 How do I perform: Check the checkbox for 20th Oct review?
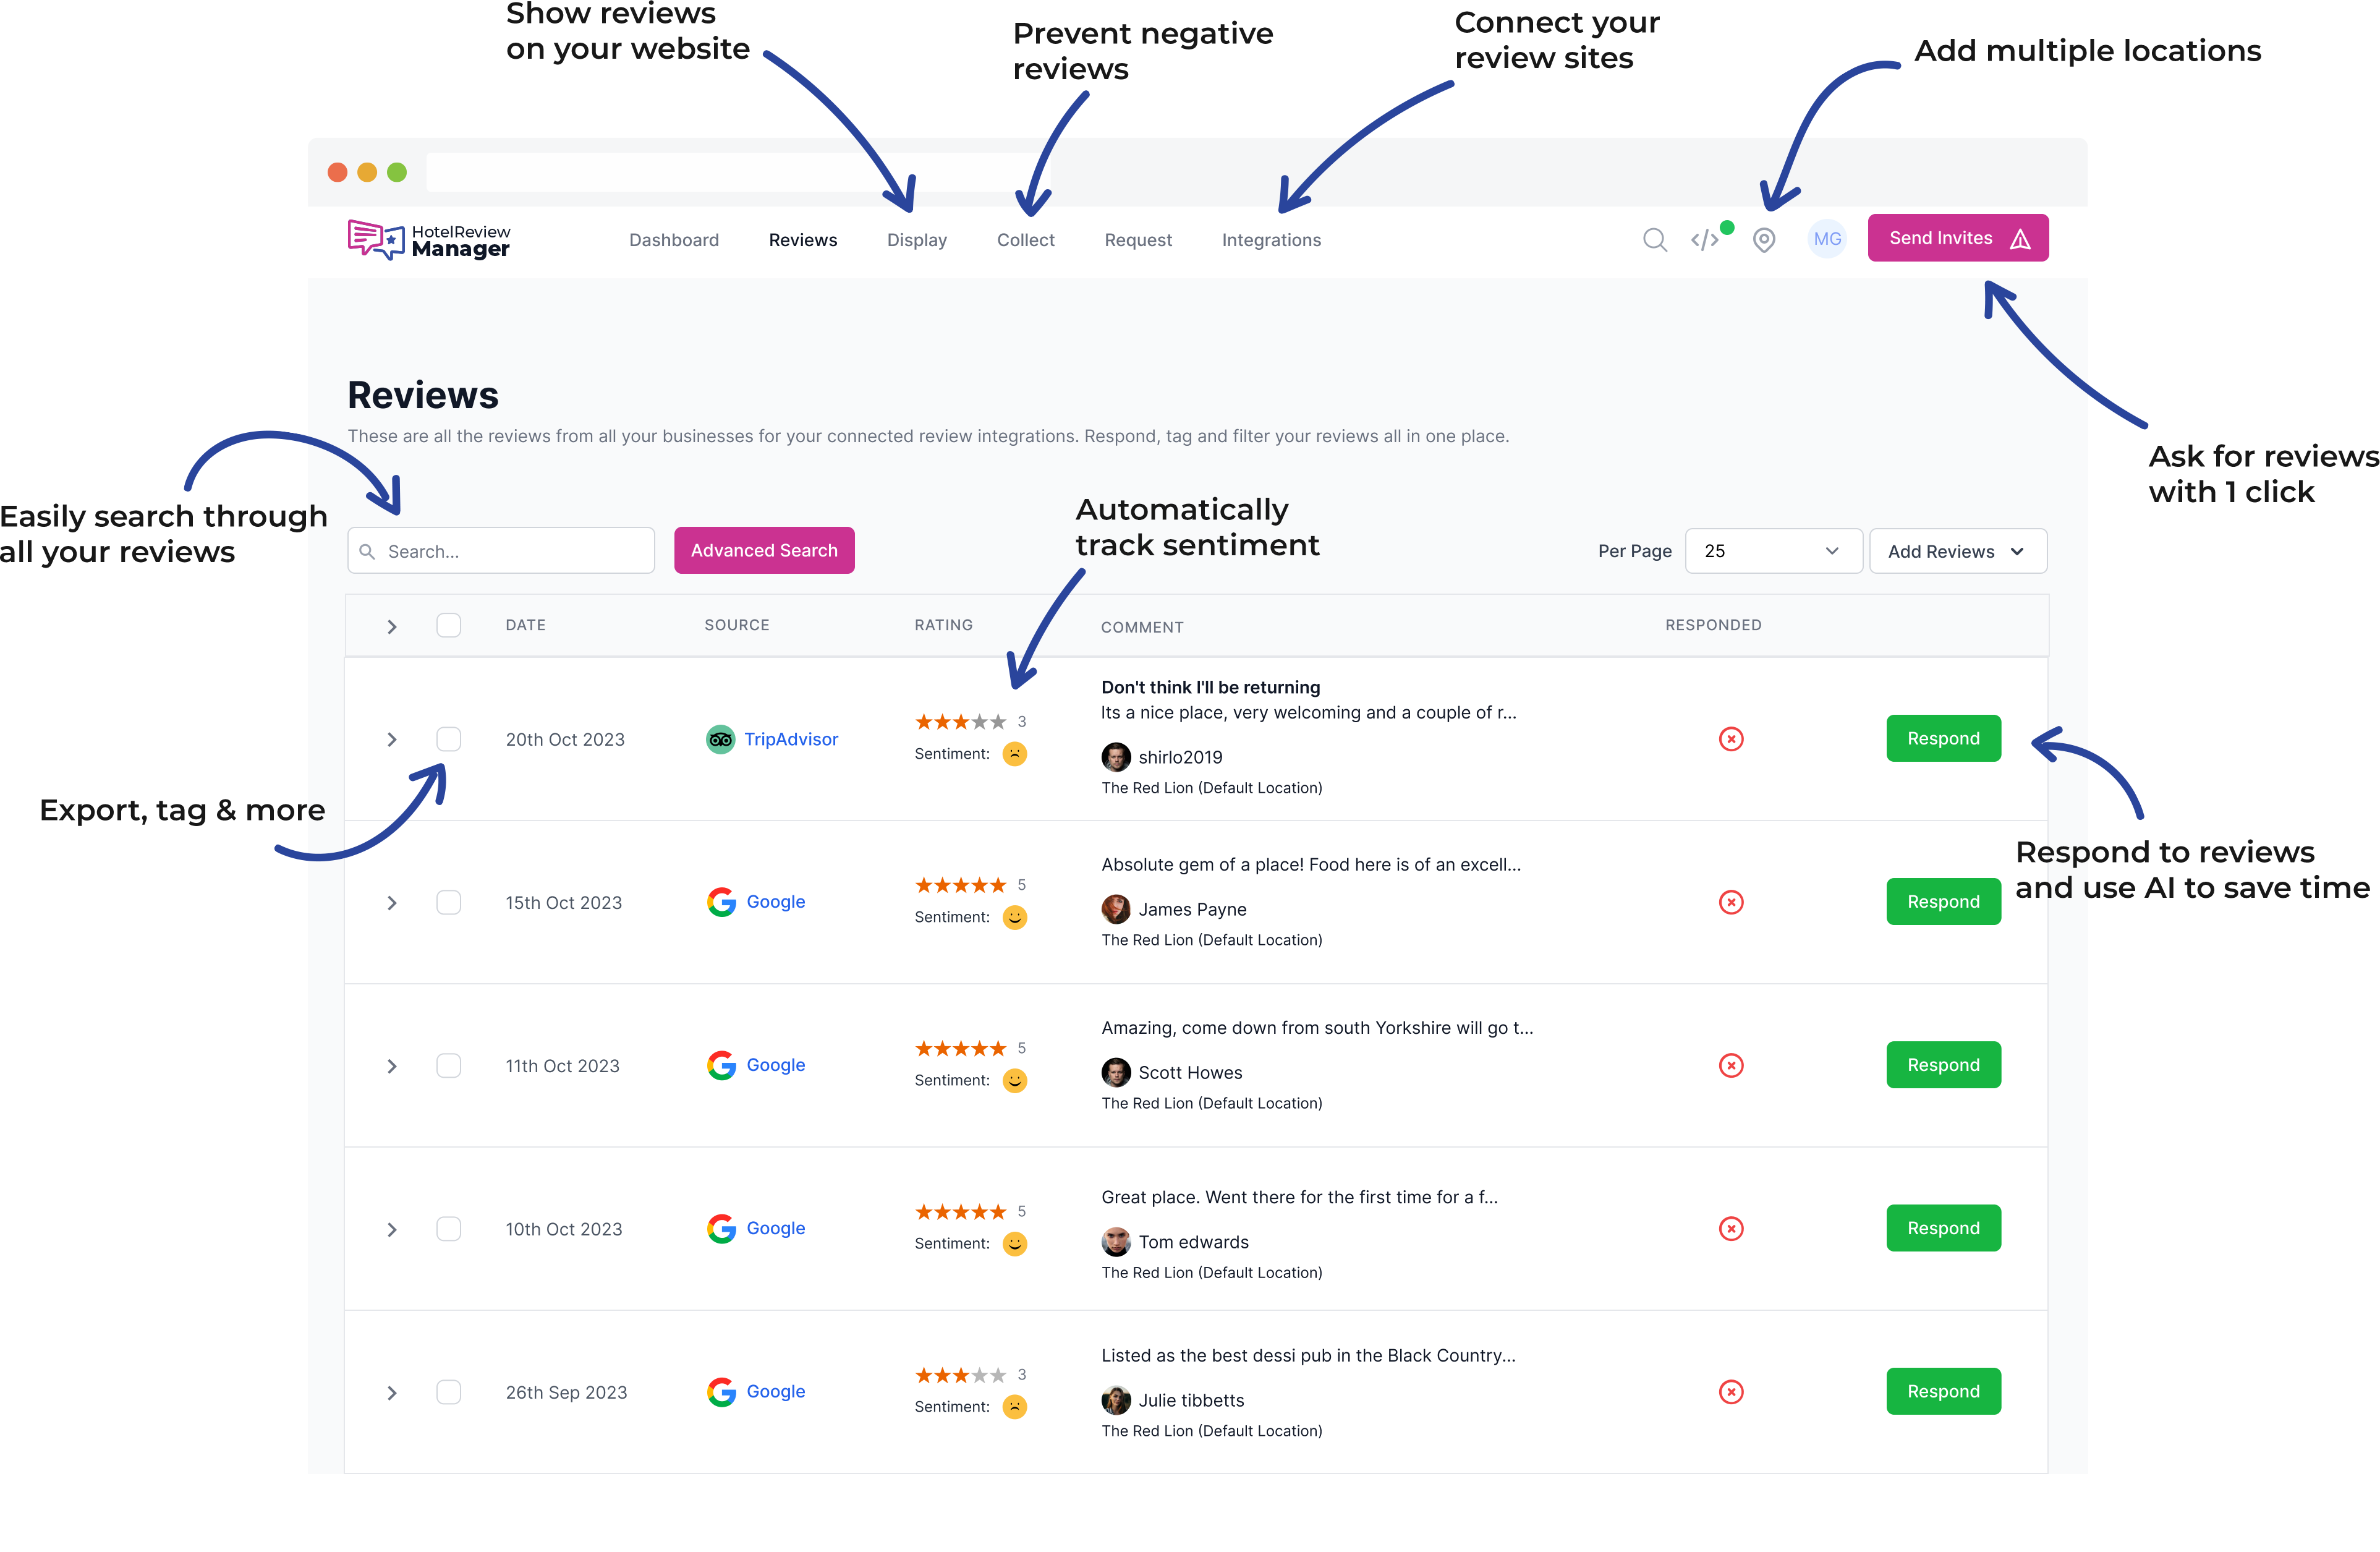(449, 738)
